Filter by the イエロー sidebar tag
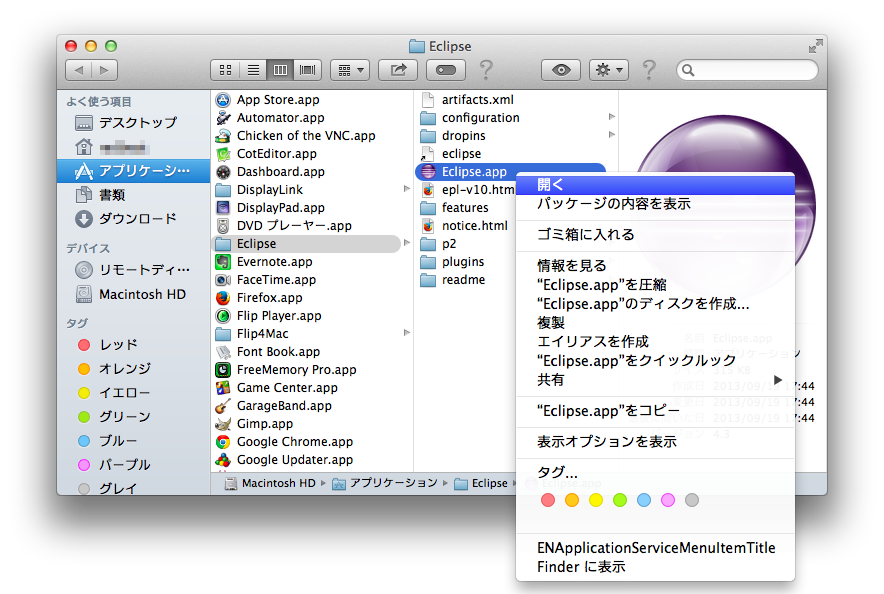Viewport: 884px width, 594px height. pos(133,393)
